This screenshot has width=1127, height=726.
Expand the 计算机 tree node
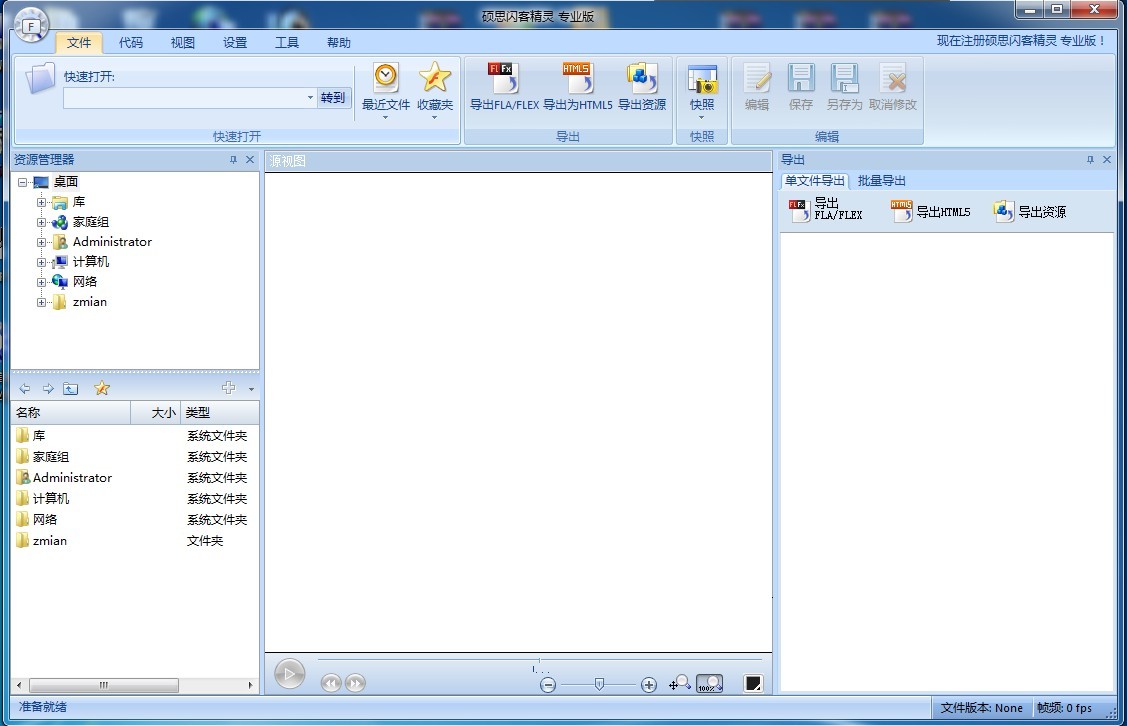coord(42,262)
